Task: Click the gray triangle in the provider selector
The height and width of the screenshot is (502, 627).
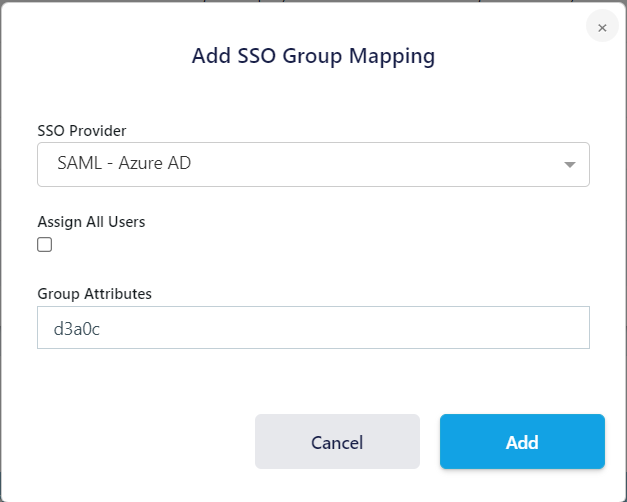Action: [569, 165]
